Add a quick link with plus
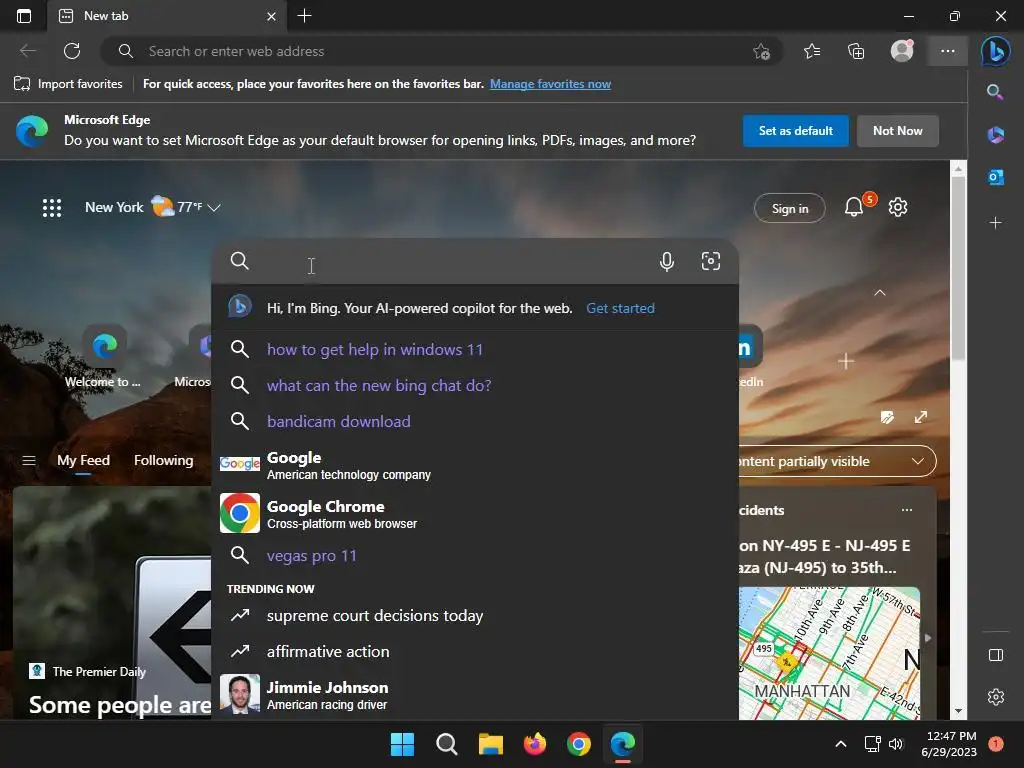The width and height of the screenshot is (1024, 768). click(x=846, y=361)
